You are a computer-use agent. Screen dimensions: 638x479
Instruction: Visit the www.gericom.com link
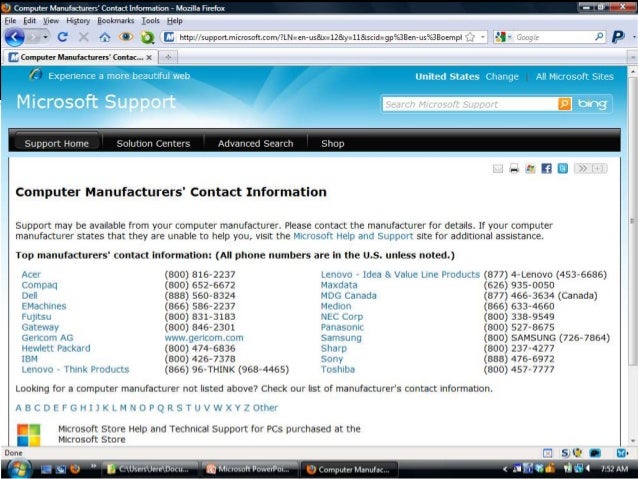click(204, 338)
